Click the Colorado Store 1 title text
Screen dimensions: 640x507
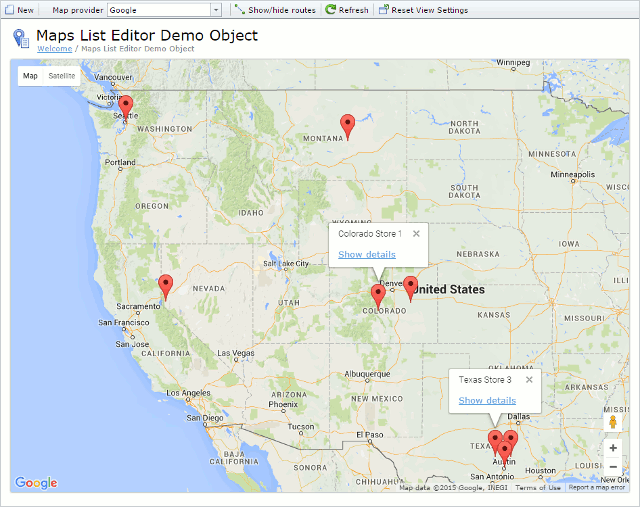point(370,234)
